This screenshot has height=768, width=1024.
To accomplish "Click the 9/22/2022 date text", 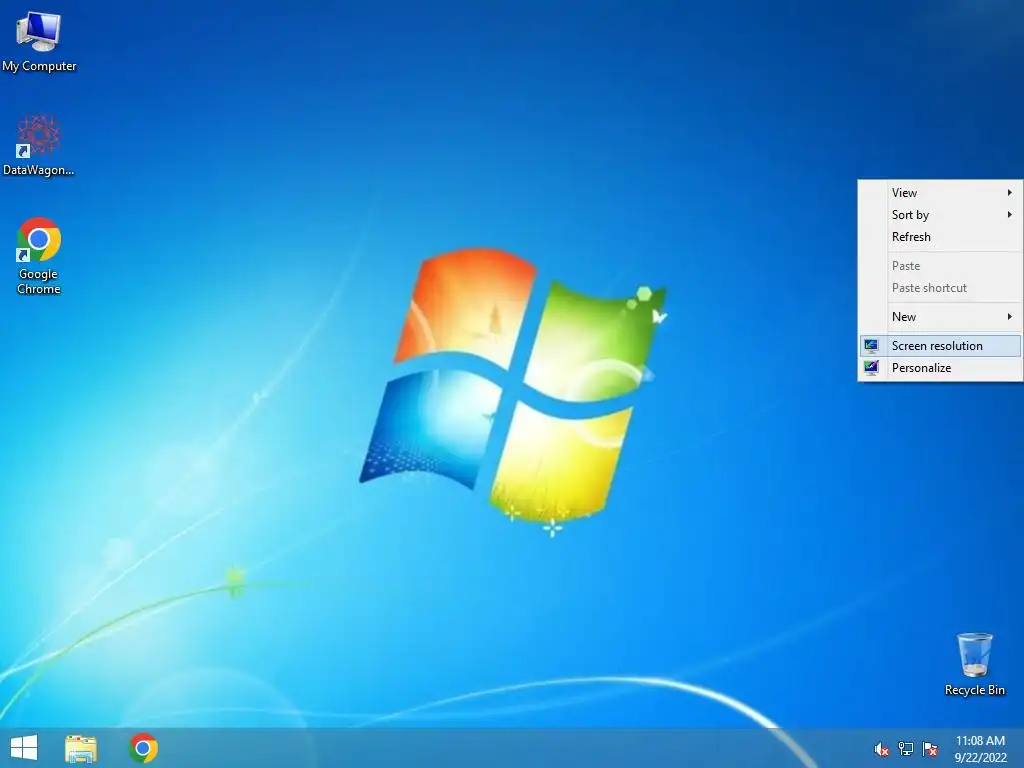I will point(980,758).
